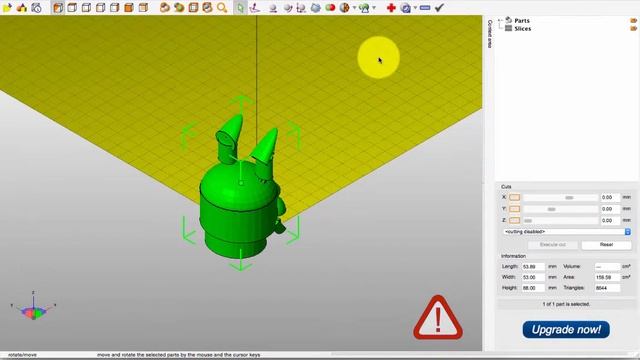Activate the magnifying glass zoom tool
640x360 pixels.
click(222, 7)
